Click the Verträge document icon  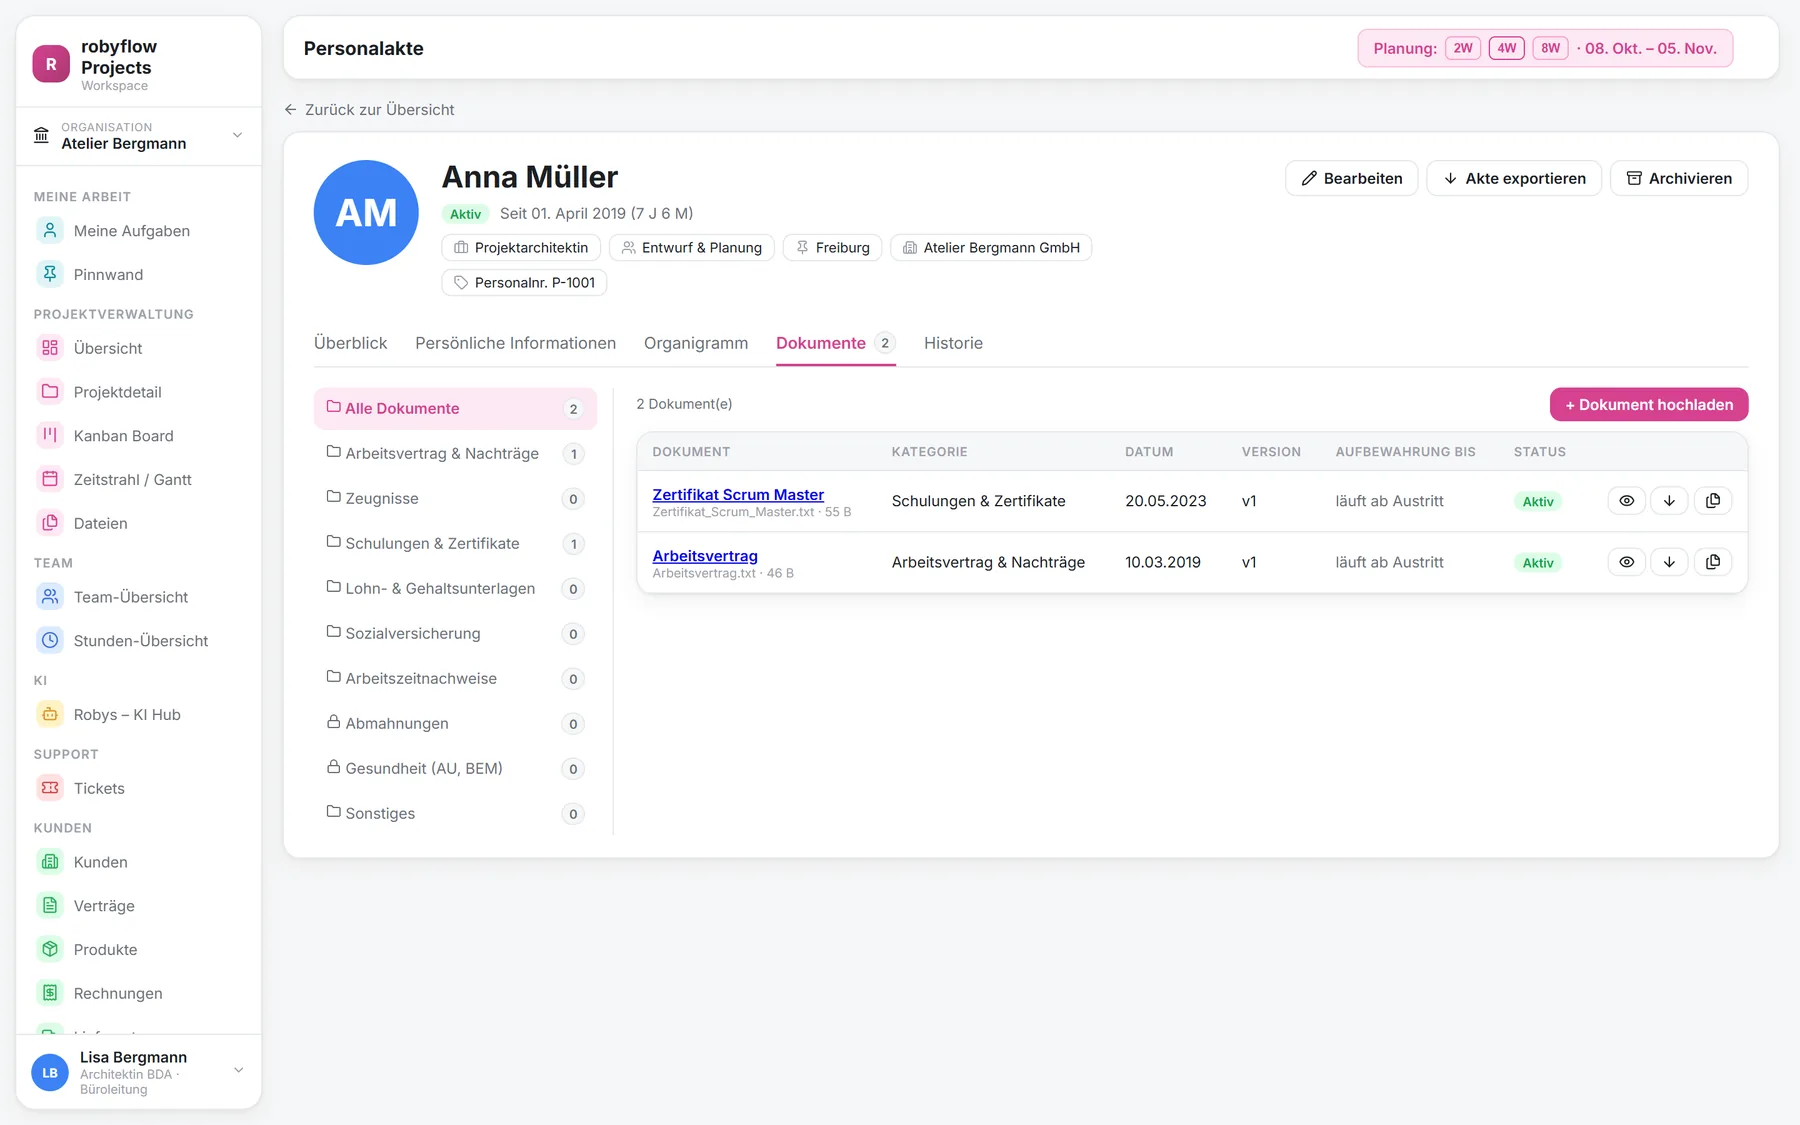tap(50, 905)
